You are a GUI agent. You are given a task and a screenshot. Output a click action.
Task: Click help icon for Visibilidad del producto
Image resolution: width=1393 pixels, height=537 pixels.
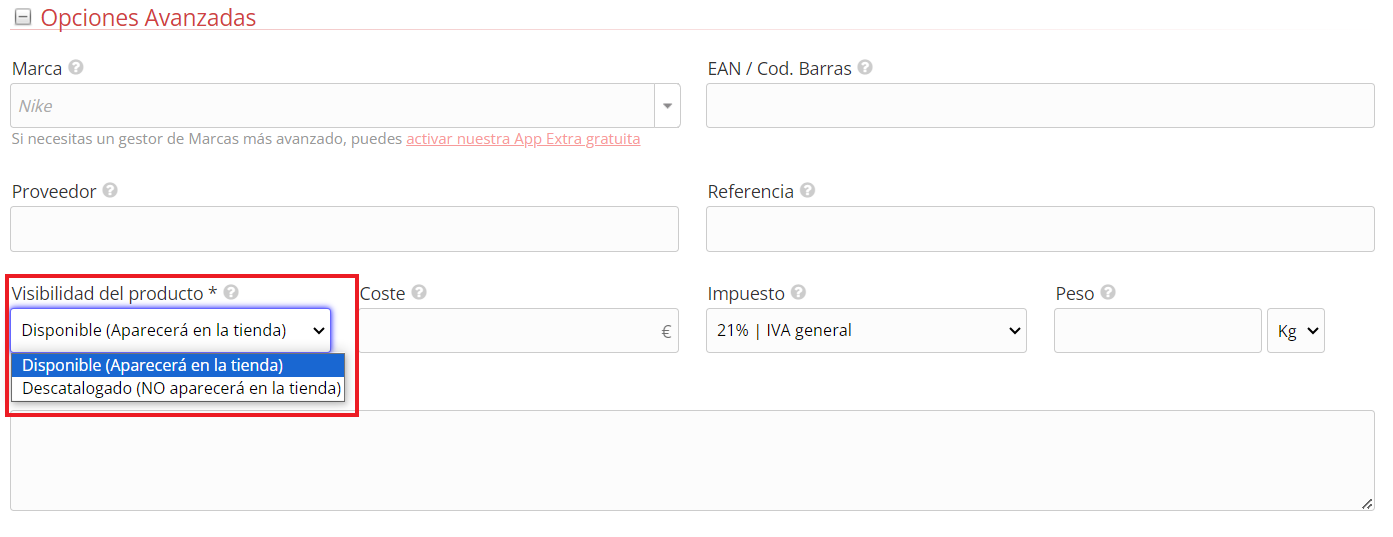(231, 292)
